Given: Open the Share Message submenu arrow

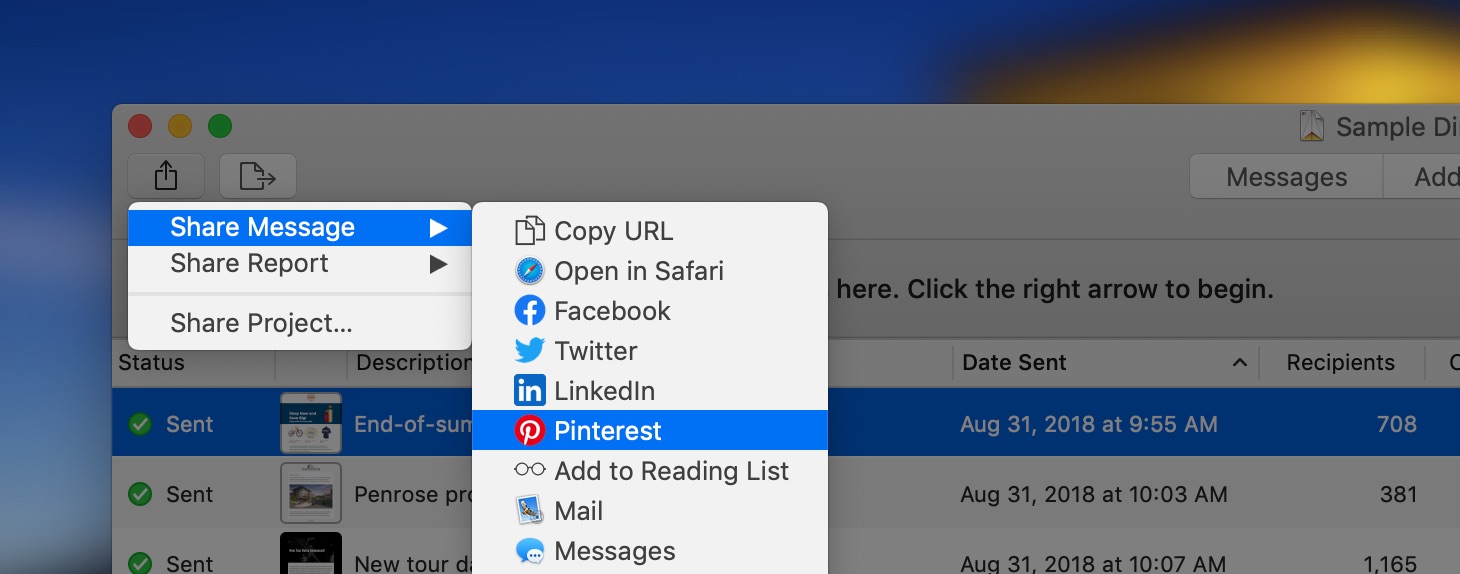Looking at the screenshot, I should [438, 228].
